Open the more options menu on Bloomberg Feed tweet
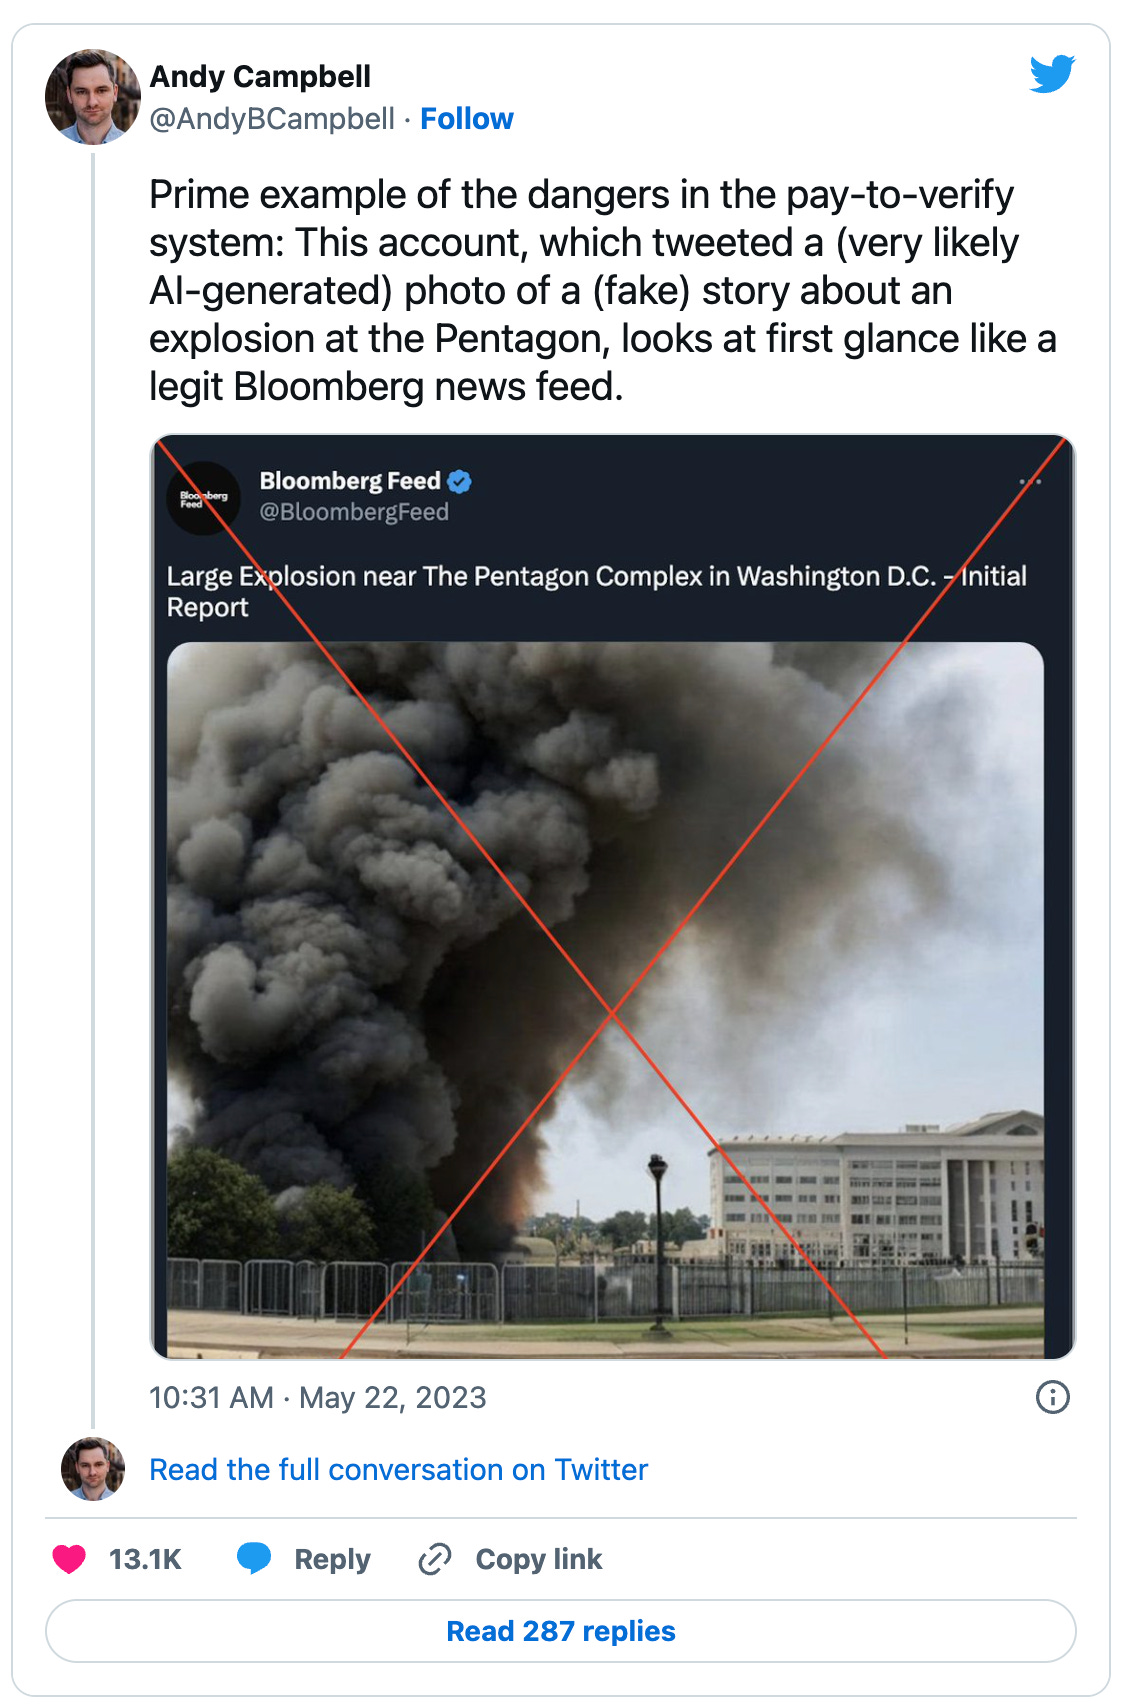Image resolution: width=1128 pixels, height=1708 pixels. (1032, 481)
